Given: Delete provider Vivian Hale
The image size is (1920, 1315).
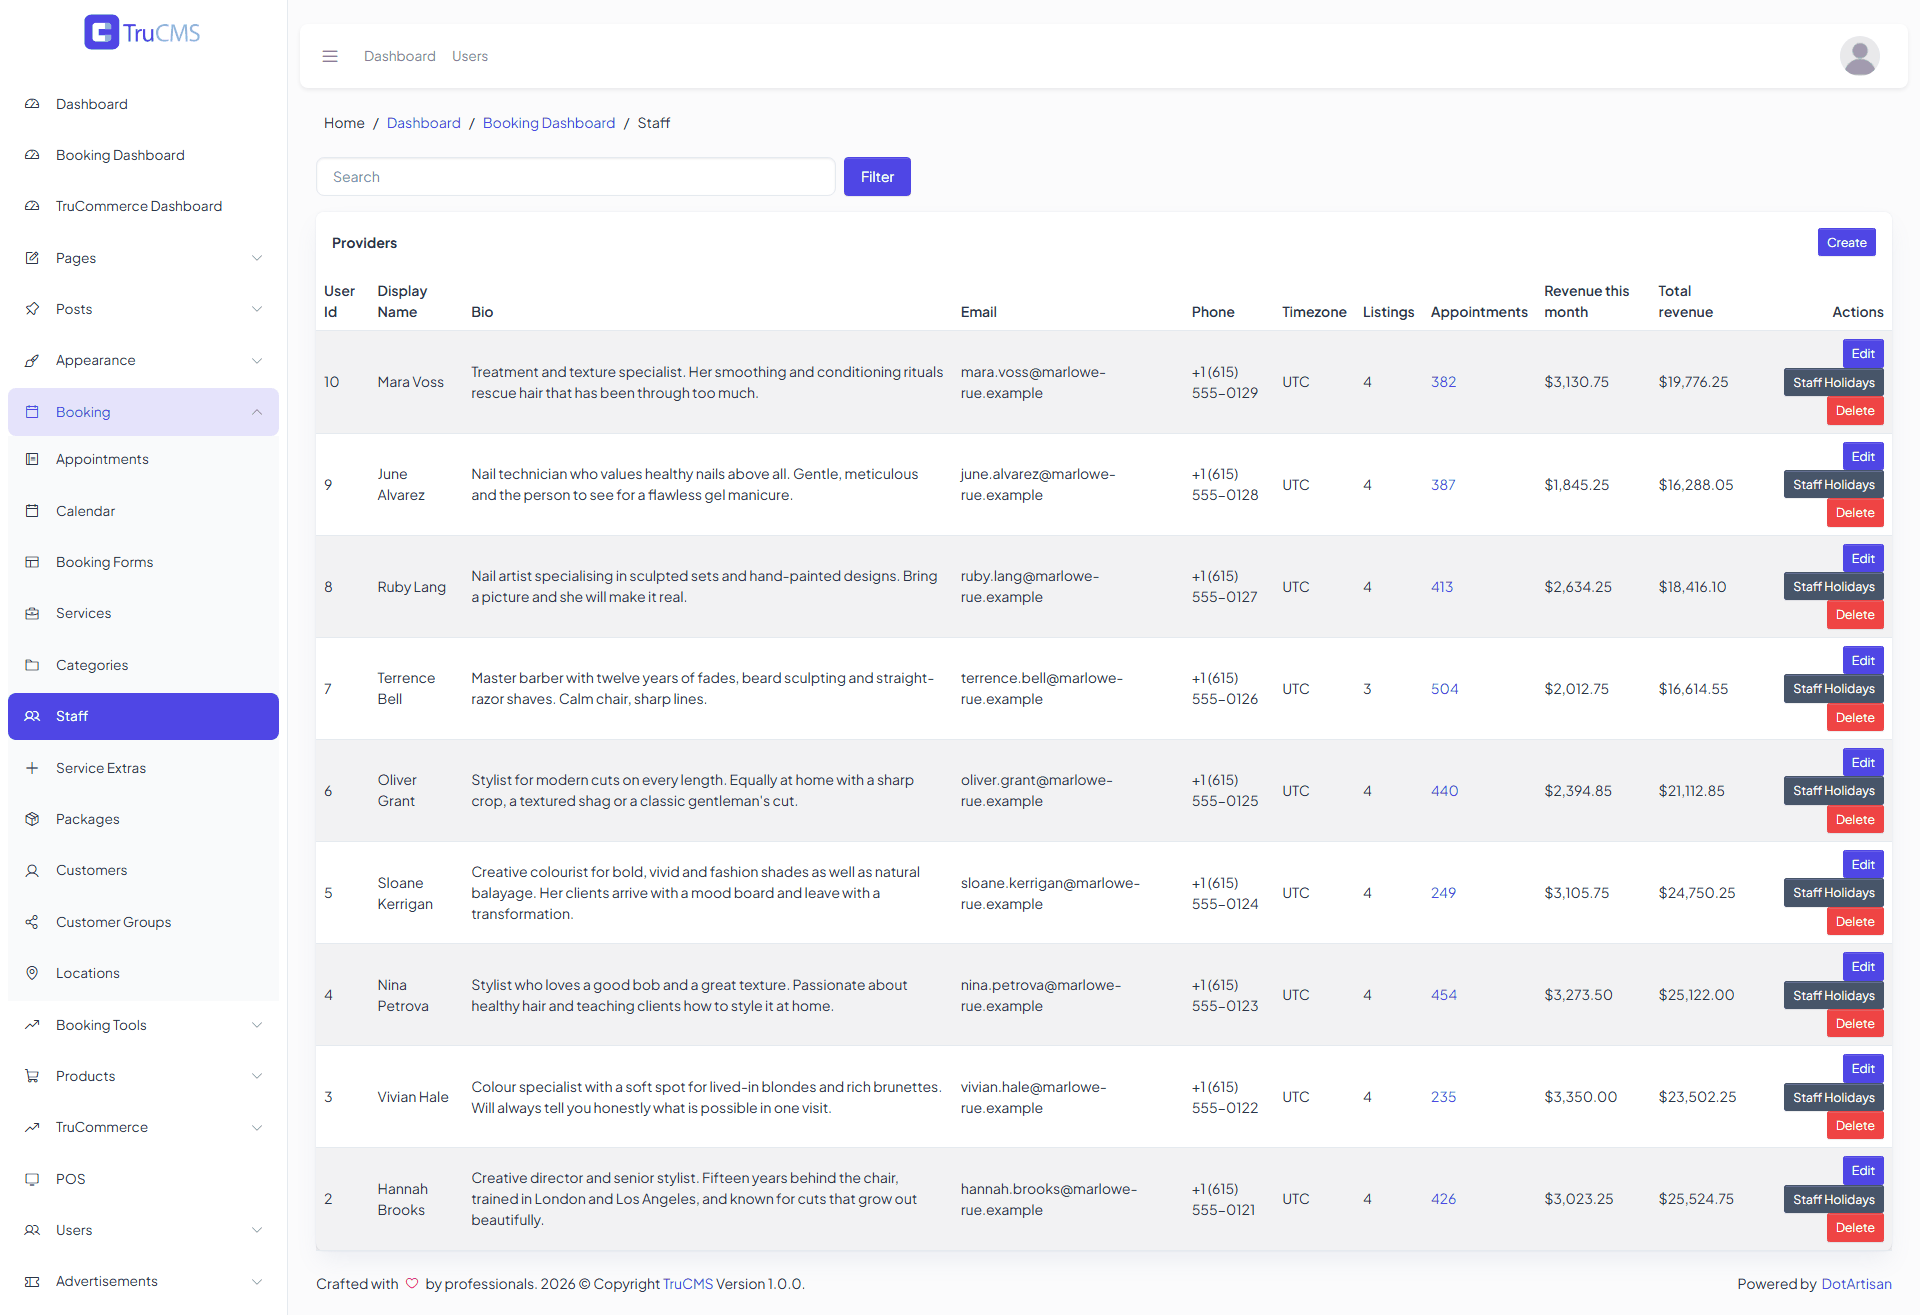Looking at the screenshot, I should (1855, 1126).
